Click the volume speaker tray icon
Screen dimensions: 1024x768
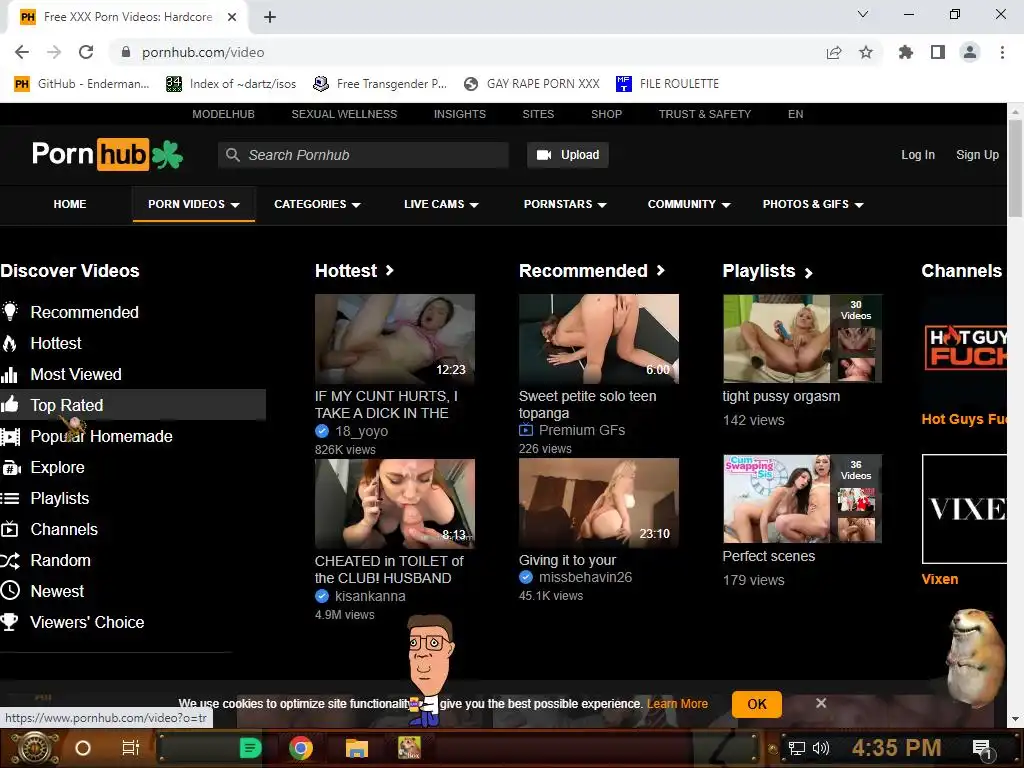coord(821,748)
